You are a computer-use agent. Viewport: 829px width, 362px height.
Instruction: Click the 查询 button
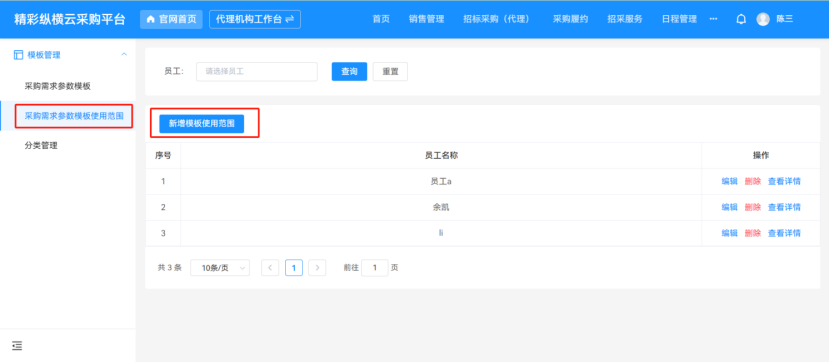[349, 71]
